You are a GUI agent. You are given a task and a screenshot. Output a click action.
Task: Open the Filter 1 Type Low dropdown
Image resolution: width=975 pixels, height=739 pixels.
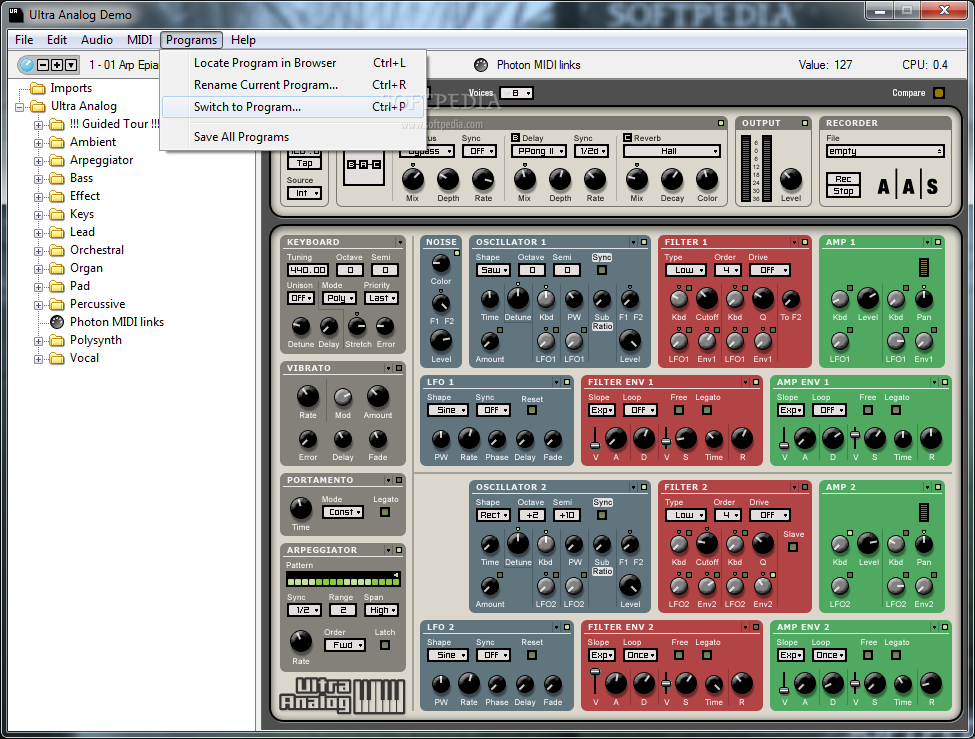686,270
